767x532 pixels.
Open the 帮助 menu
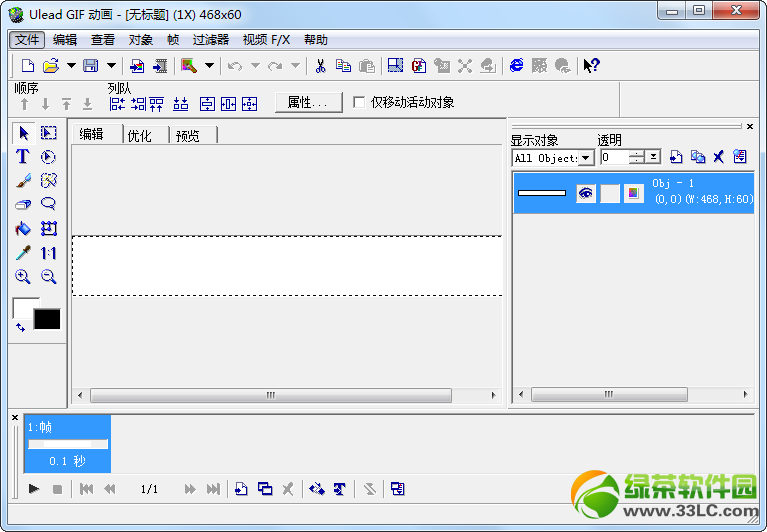pyautogui.click(x=316, y=40)
